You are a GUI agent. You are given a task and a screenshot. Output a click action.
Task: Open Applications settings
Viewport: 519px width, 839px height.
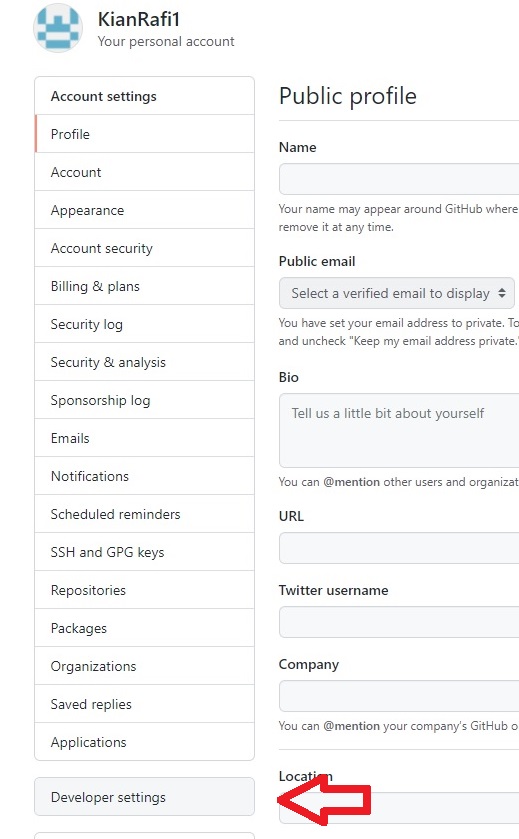pyautogui.click(x=144, y=742)
